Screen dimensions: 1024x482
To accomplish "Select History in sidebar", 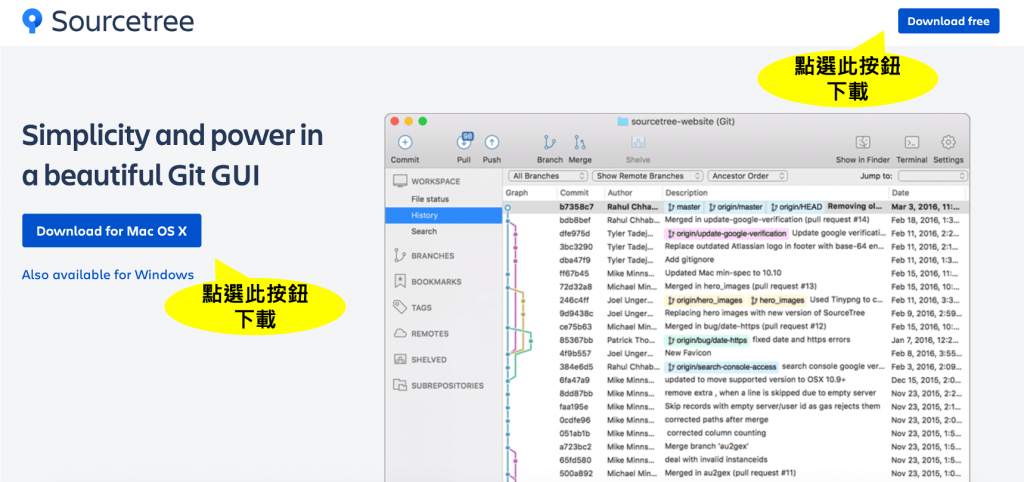I will (x=443, y=216).
